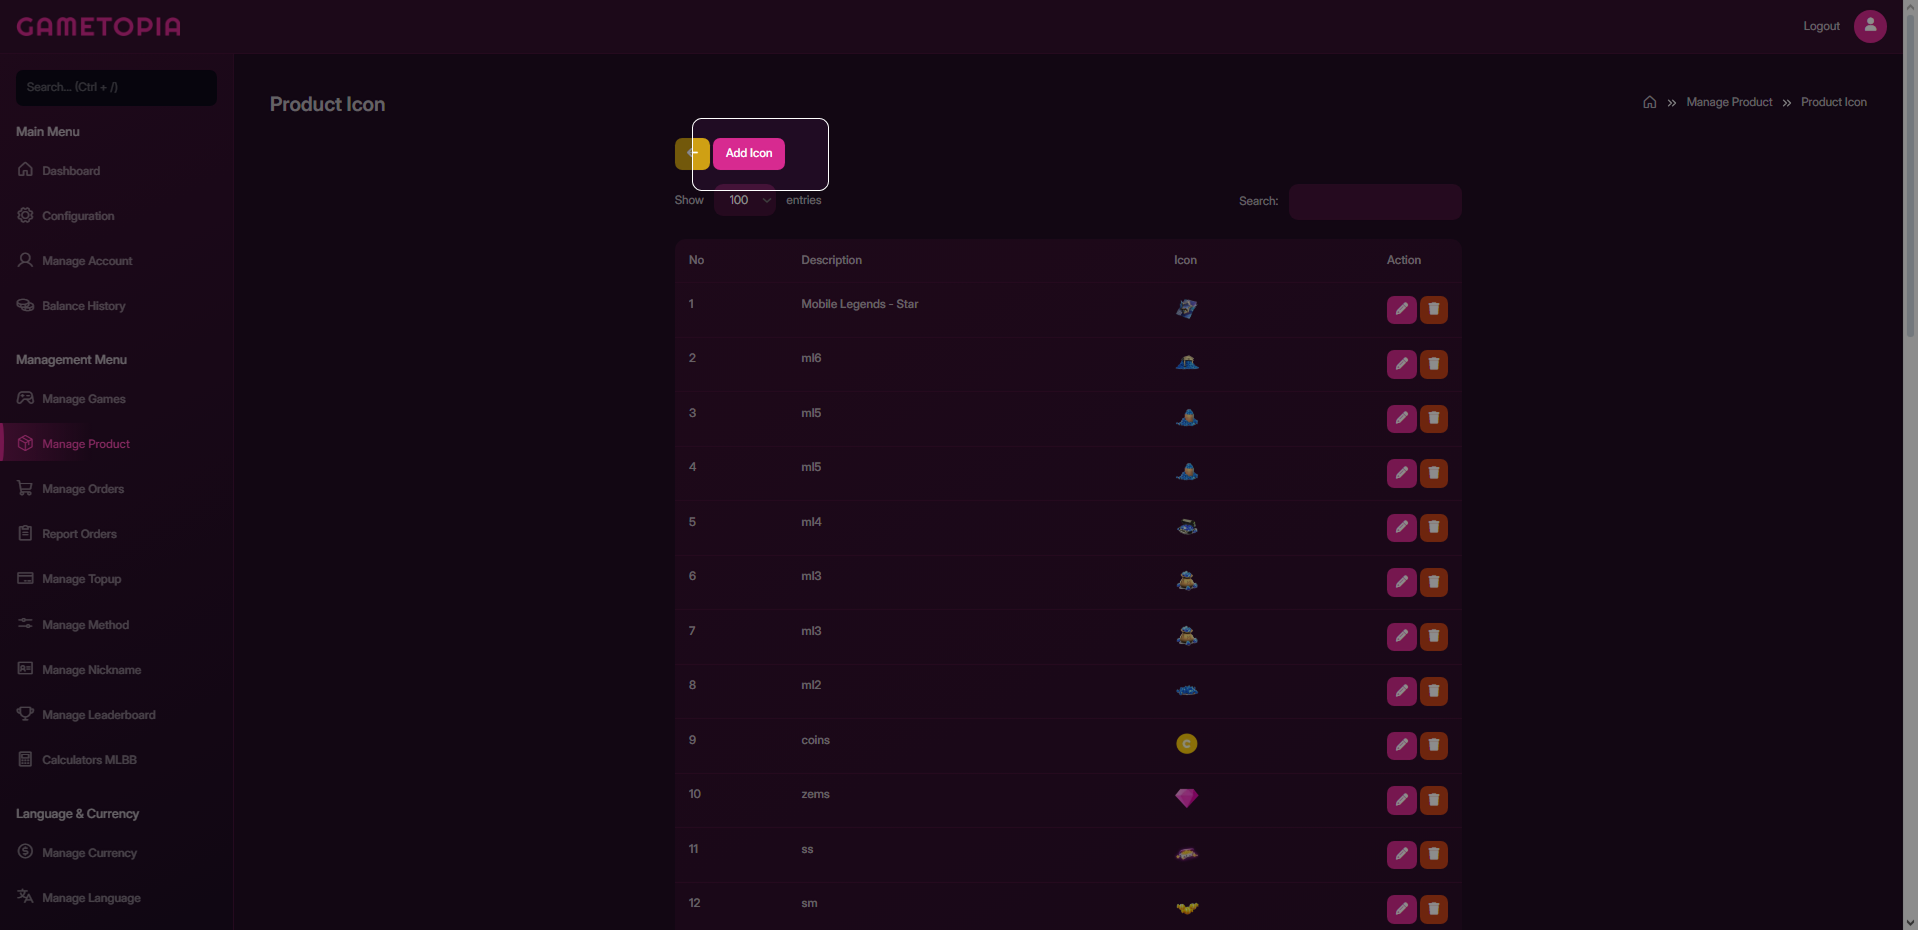Viewport: 1918px width, 930px height.
Task: Edit the ss icon entry
Action: click(1401, 854)
